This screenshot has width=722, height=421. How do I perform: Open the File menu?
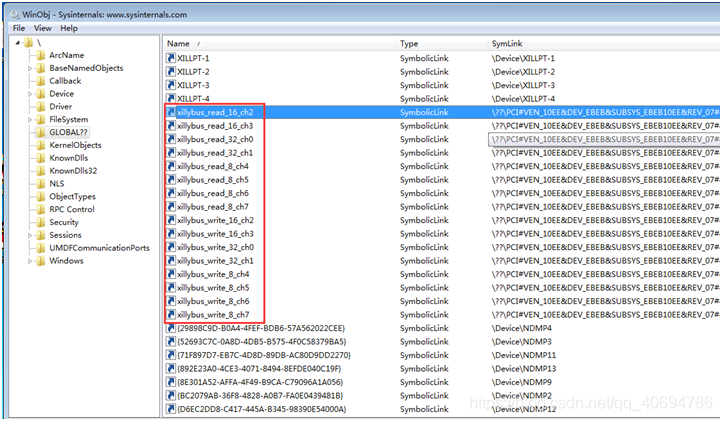pos(19,28)
